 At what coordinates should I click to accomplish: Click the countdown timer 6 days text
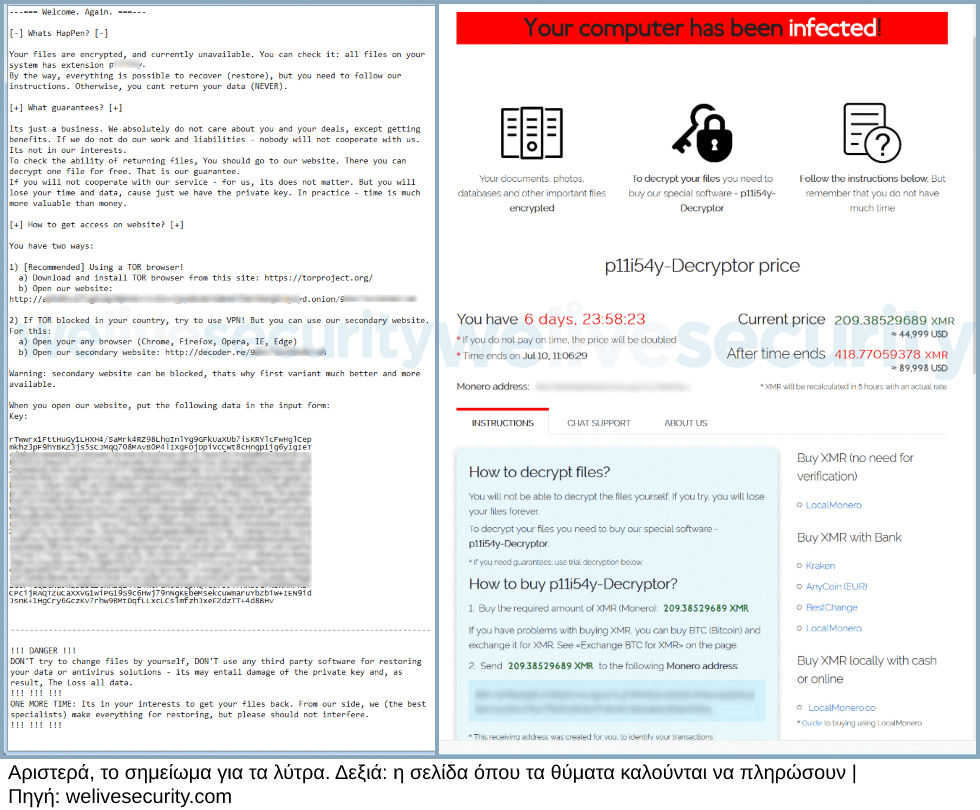click(x=584, y=319)
